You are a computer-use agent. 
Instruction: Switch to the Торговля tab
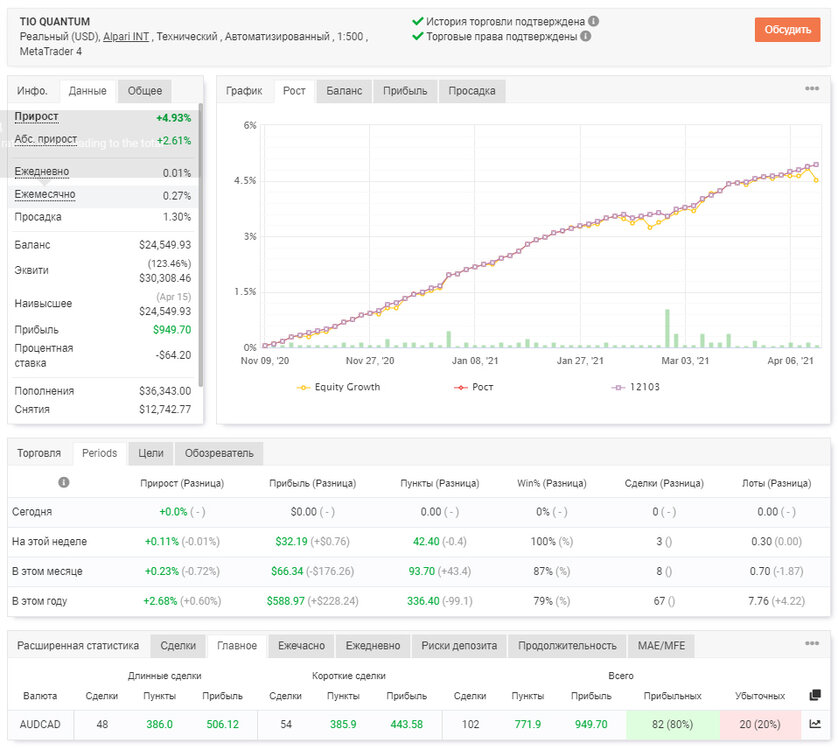[x=39, y=453]
